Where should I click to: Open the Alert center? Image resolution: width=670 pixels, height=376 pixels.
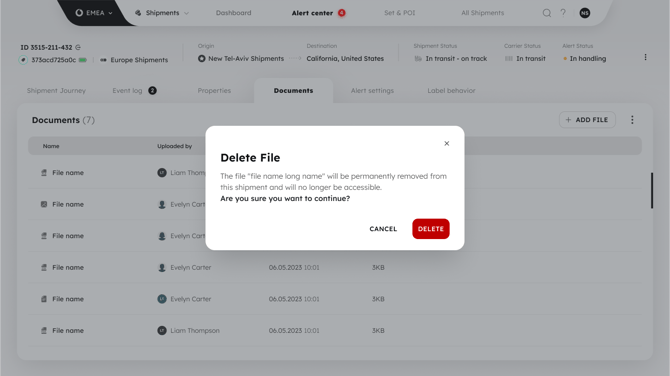(x=312, y=13)
